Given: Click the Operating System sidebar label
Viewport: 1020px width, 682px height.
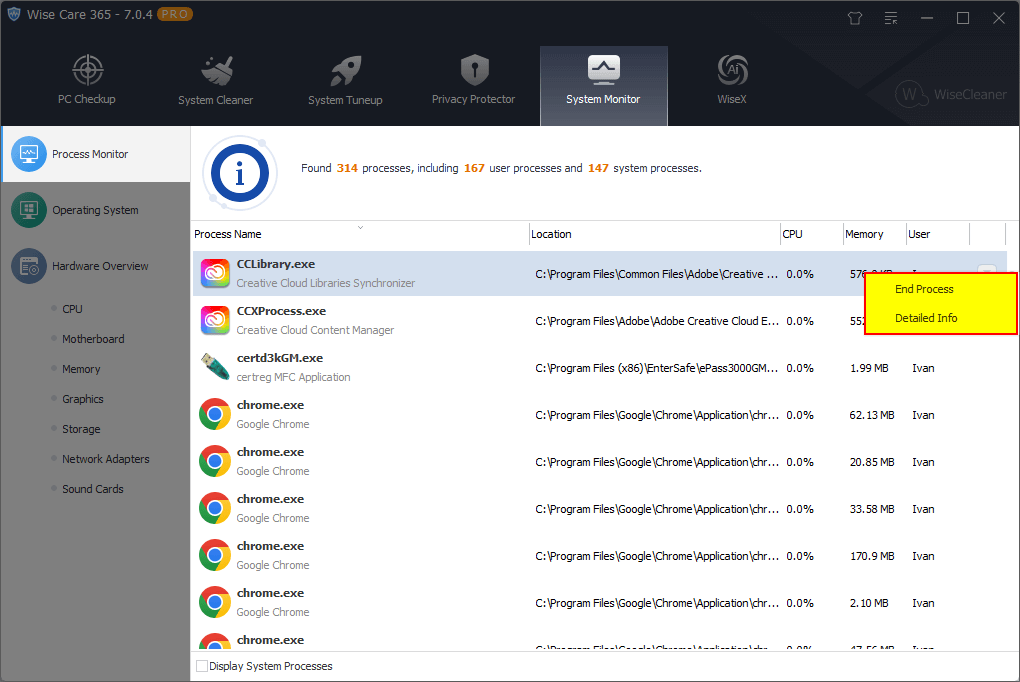Looking at the screenshot, I should 95,210.
